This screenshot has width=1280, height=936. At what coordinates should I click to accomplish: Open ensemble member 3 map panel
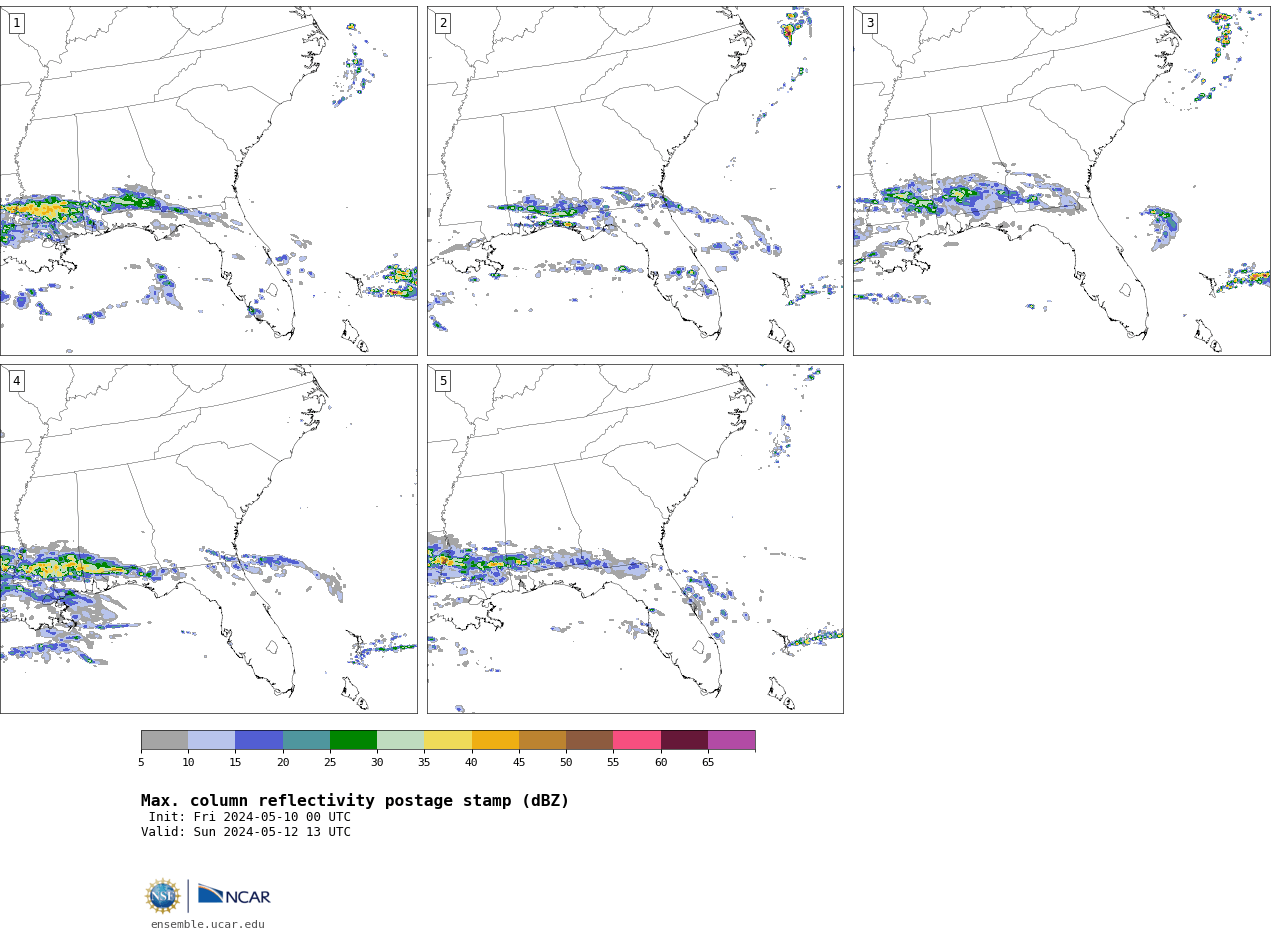1061,181
